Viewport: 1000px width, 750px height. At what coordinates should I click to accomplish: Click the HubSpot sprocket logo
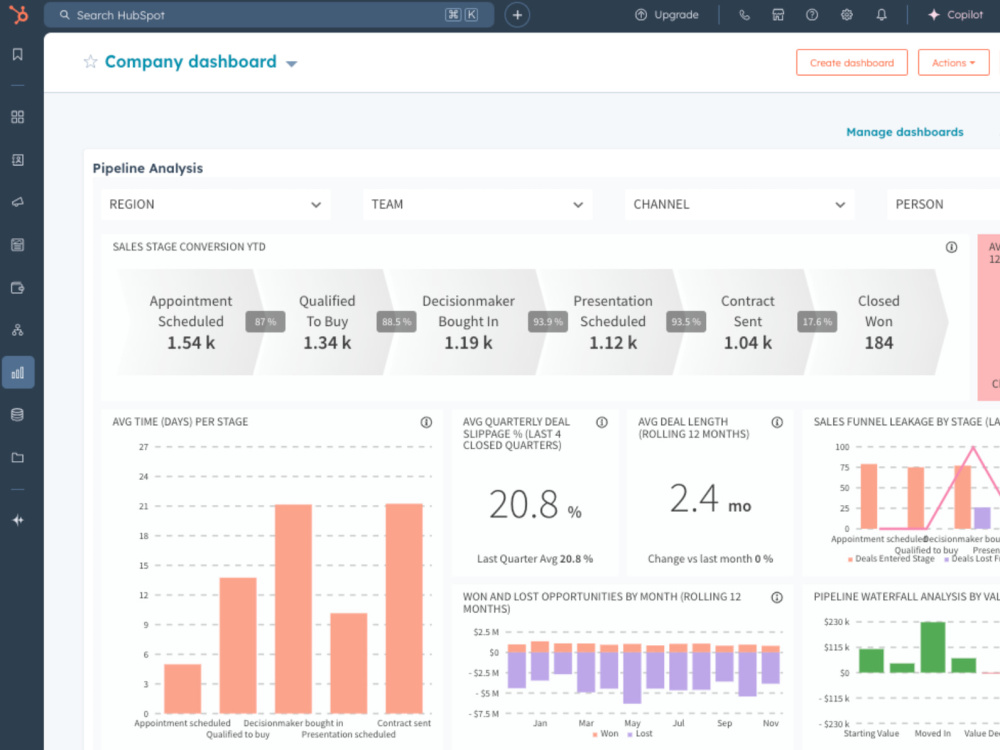point(18,14)
